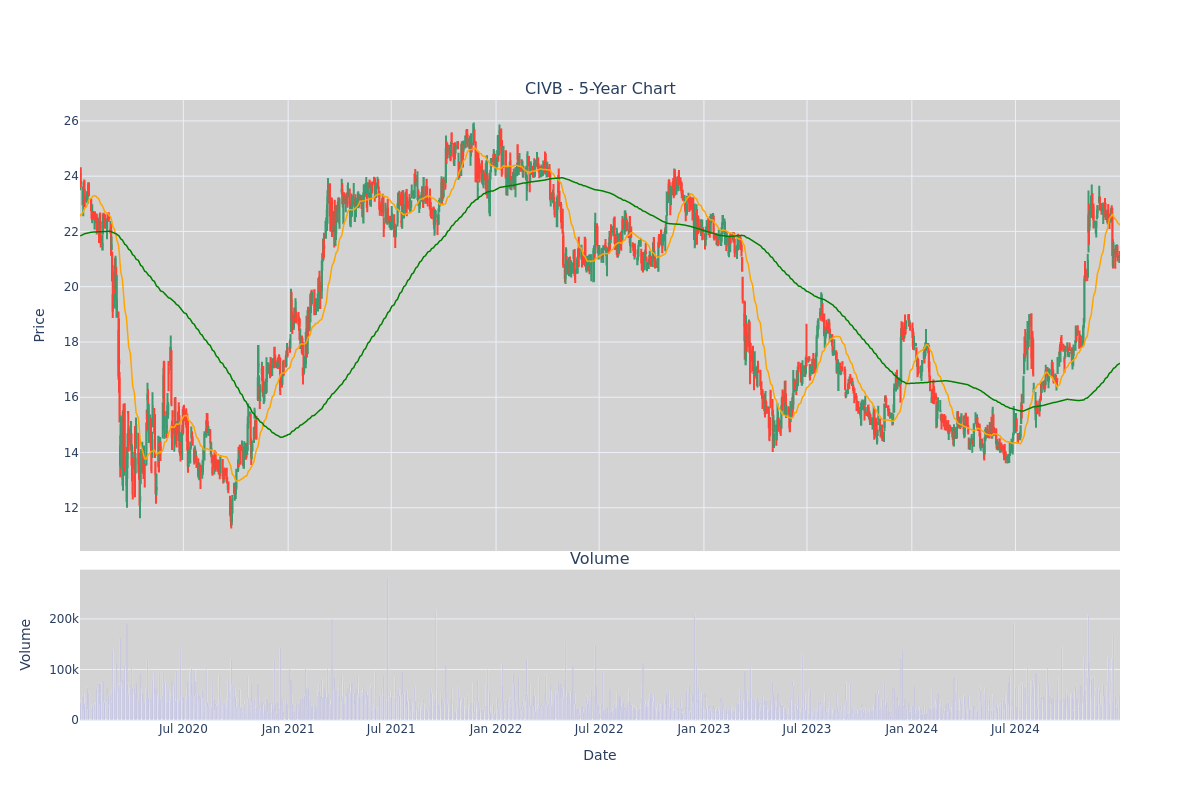Image resolution: width=1200 pixels, height=800 pixels.
Task: Click the 'Price' y-axis label
Action: point(40,325)
